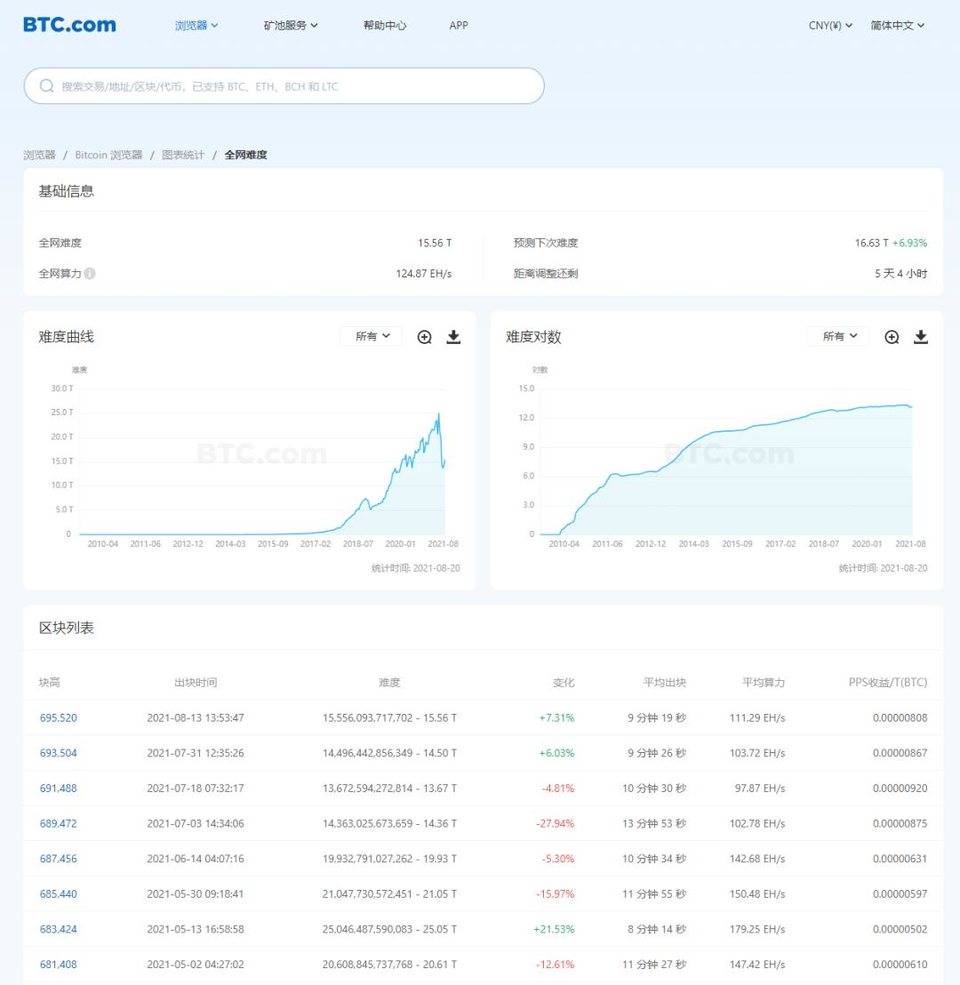Open the 浏览器 dropdown menu
960x985 pixels.
[196, 25]
